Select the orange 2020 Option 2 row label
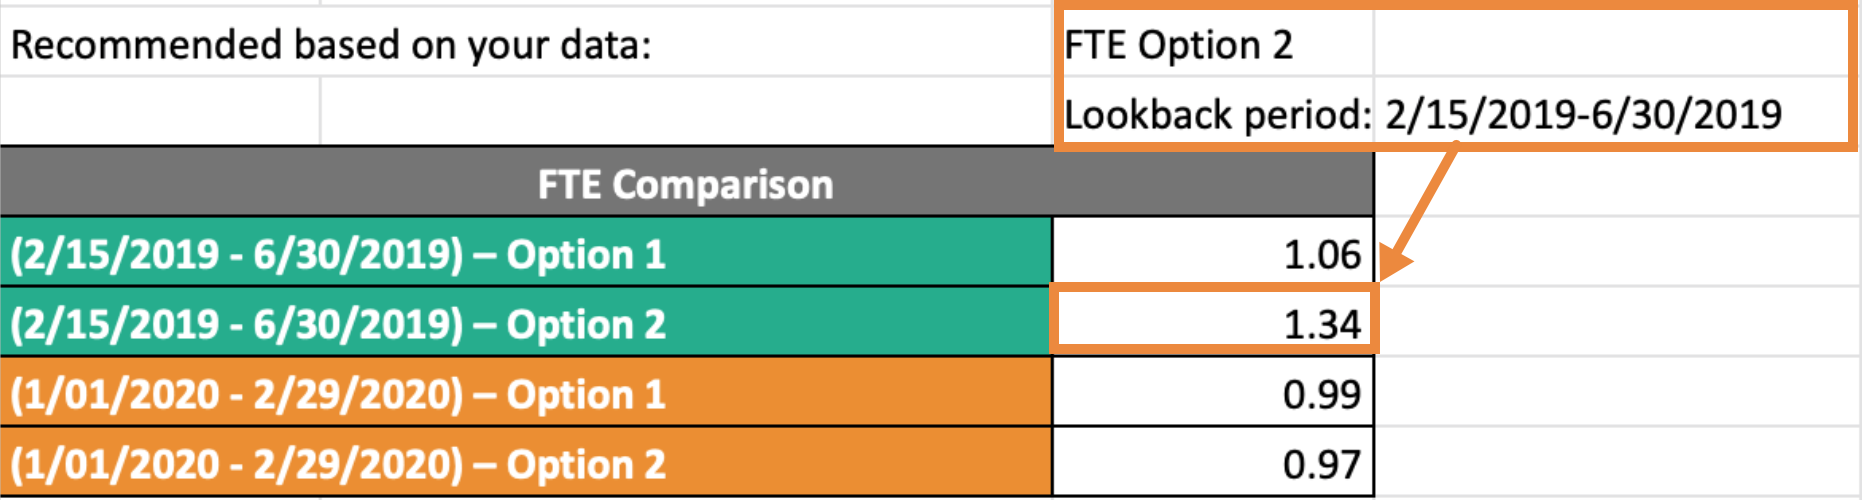The height and width of the screenshot is (500, 1862). click(x=526, y=463)
